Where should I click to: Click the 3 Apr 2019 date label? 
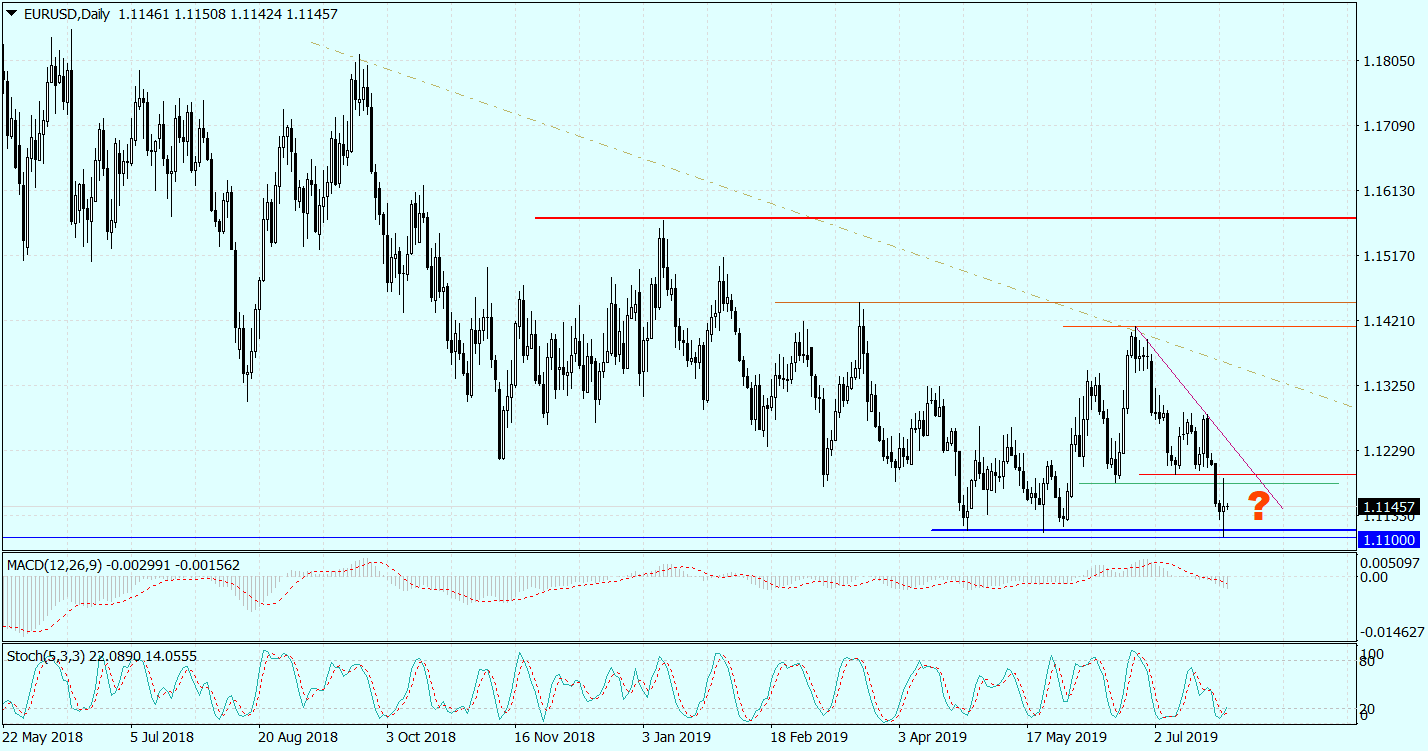(x=934, y=737)
